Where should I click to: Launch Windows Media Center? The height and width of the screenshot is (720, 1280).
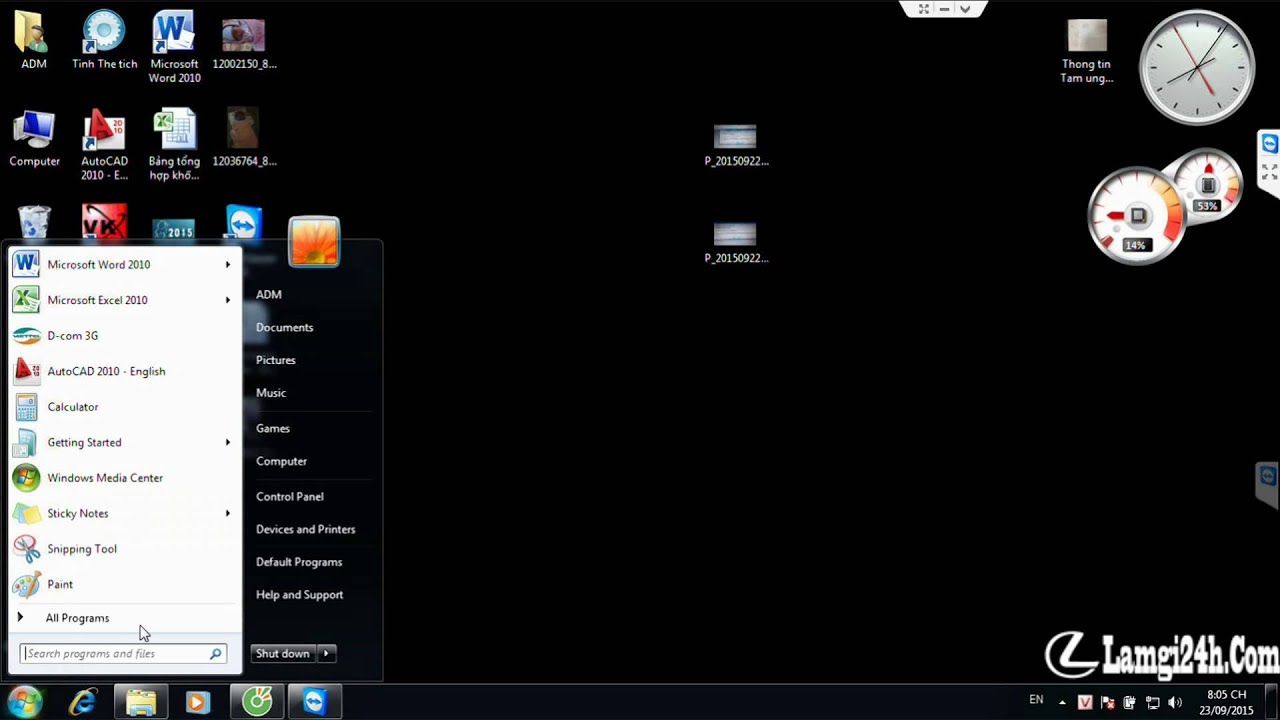(x=123, y=478)
